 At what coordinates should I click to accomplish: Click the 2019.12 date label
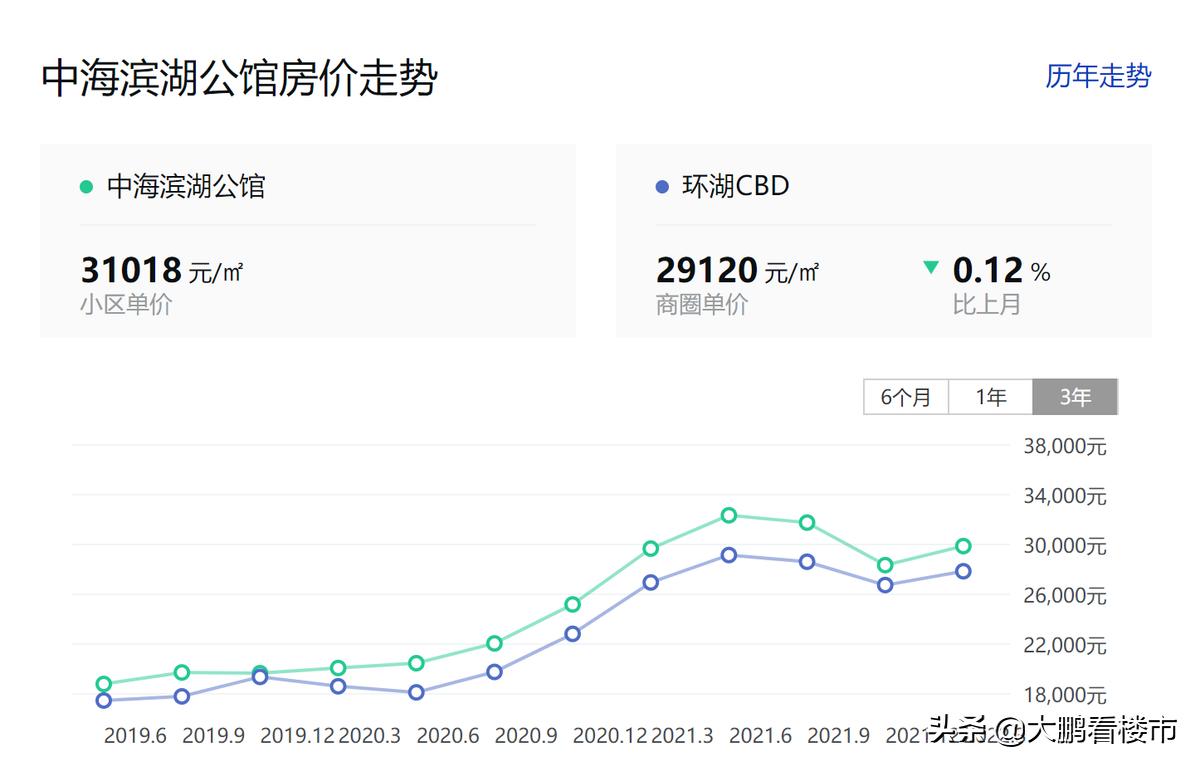pos(297,735)
